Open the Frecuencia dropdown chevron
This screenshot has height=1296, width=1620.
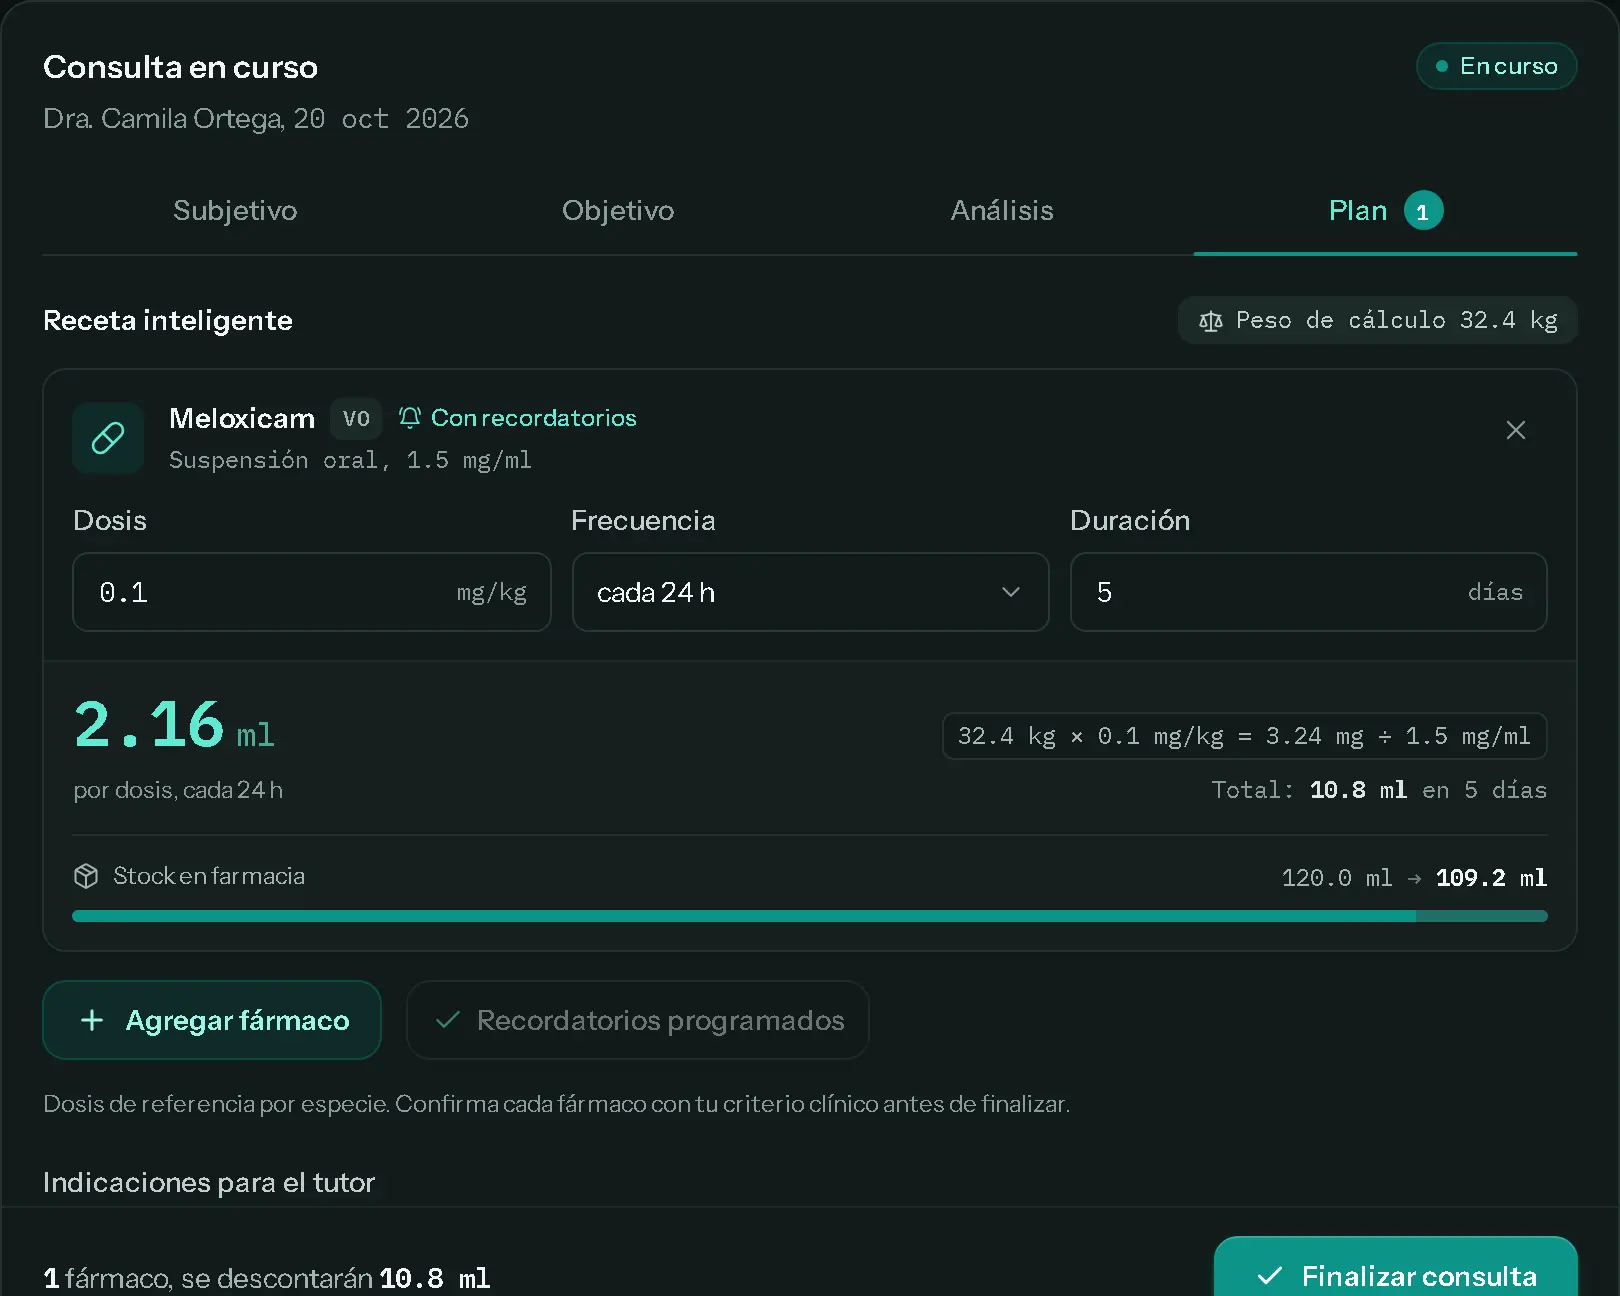(x=1011, y=592)
